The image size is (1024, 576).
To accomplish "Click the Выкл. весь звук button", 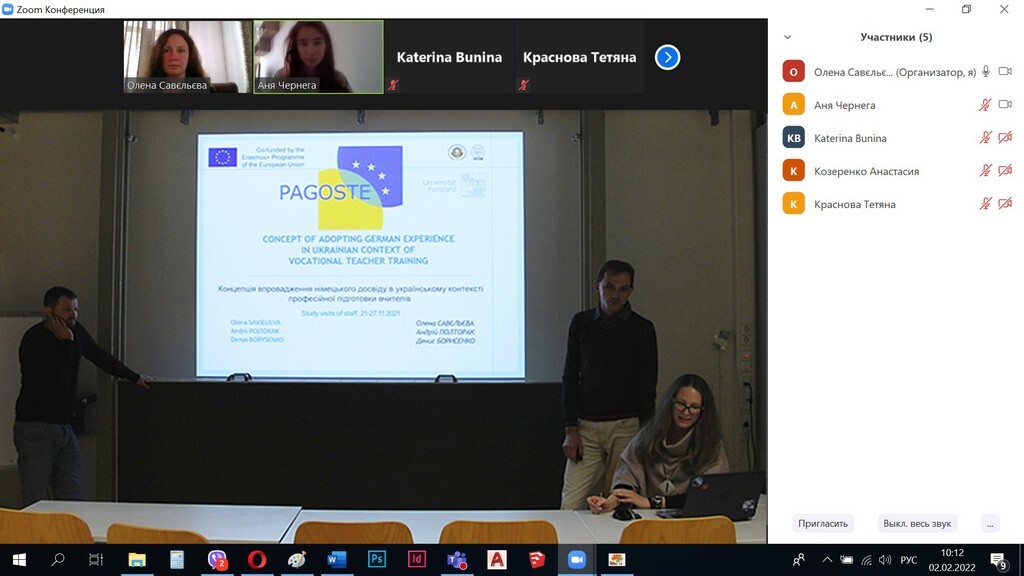I will [x=917, y=523].
